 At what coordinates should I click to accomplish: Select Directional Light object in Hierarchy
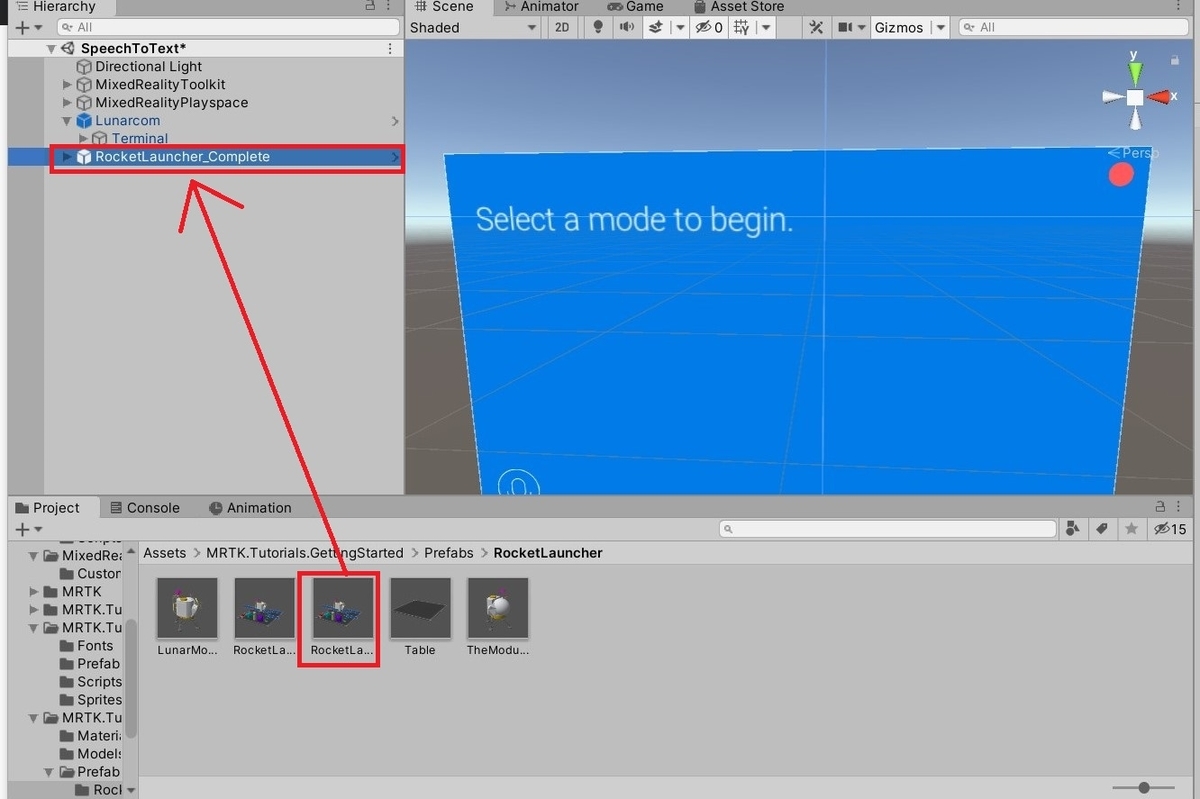tap(149, 67)
